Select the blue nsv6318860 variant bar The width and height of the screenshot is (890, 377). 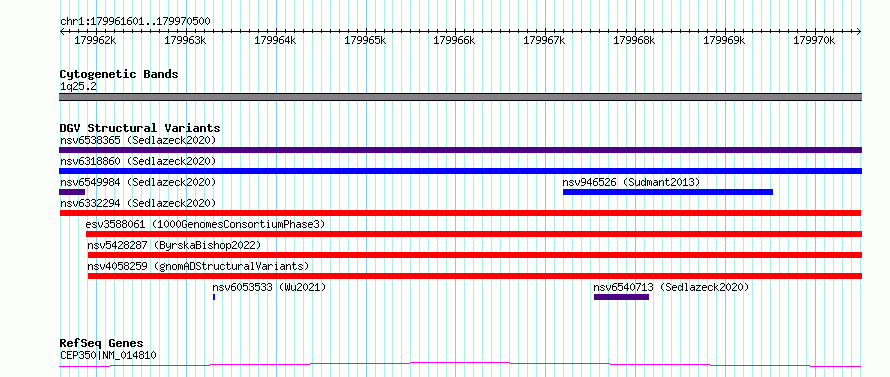click(x=460, y=171)
